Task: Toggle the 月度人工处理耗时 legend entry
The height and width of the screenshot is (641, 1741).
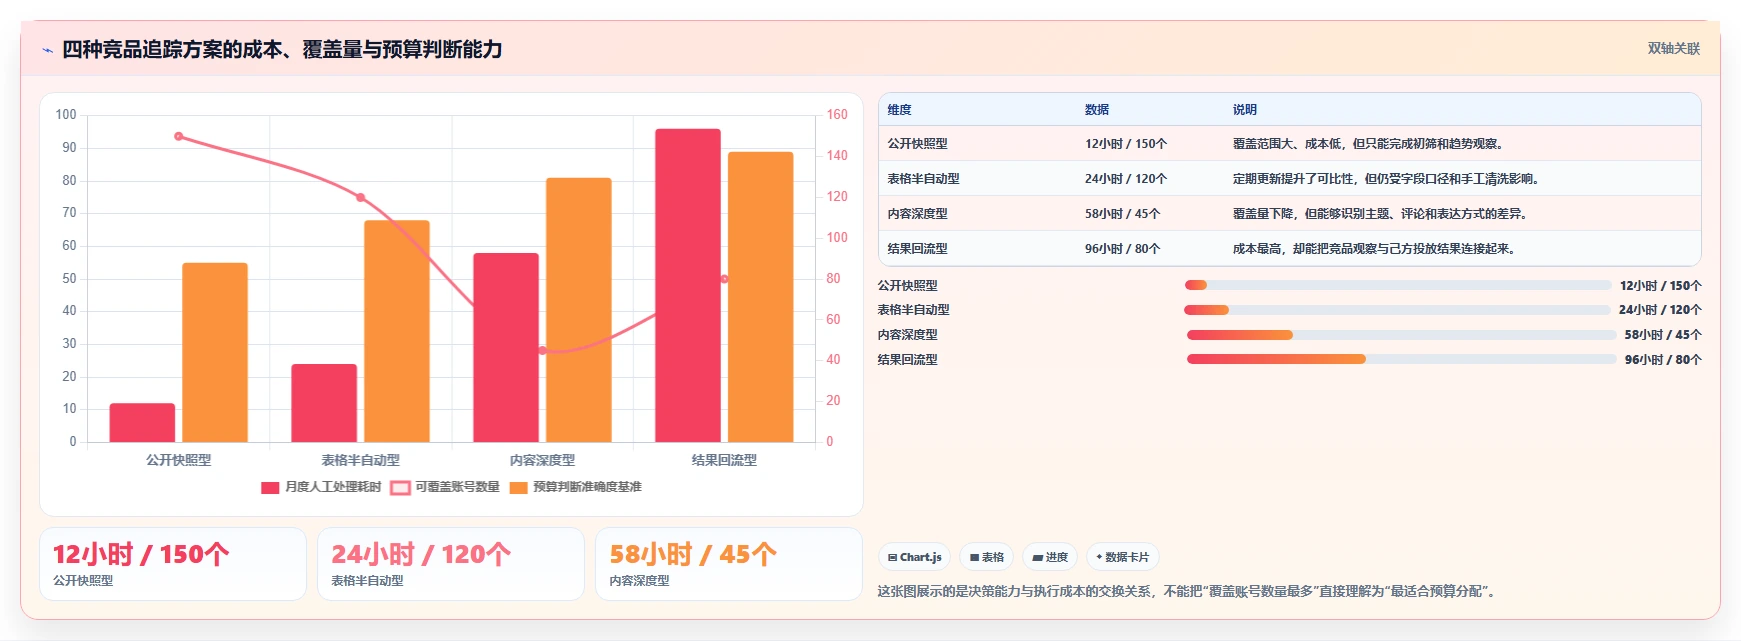Action: pyautogui.click(x=321, y=487)
